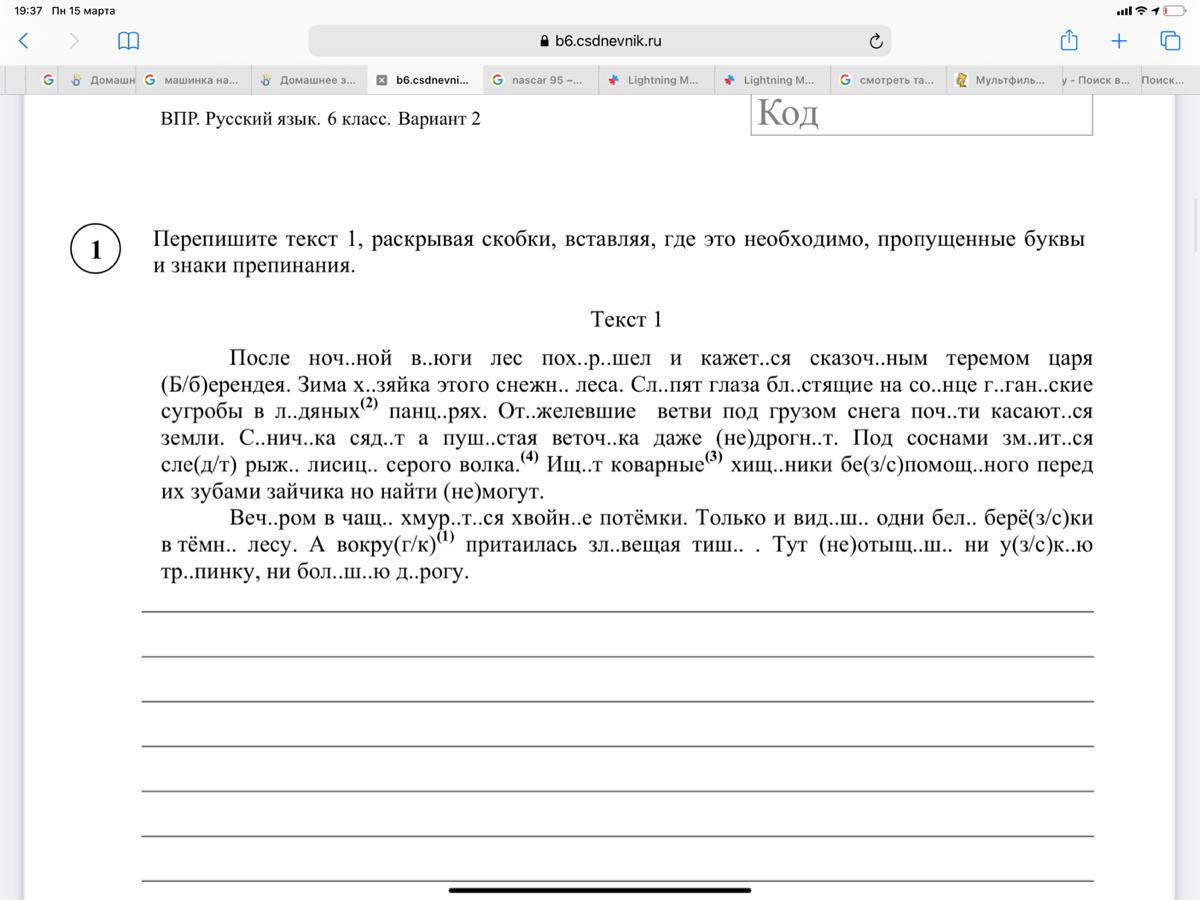Image resolution: width=1200 pixels, height=900 pixels.
Task: Reload the page using the refresh icon
Action: coord(876,41)
